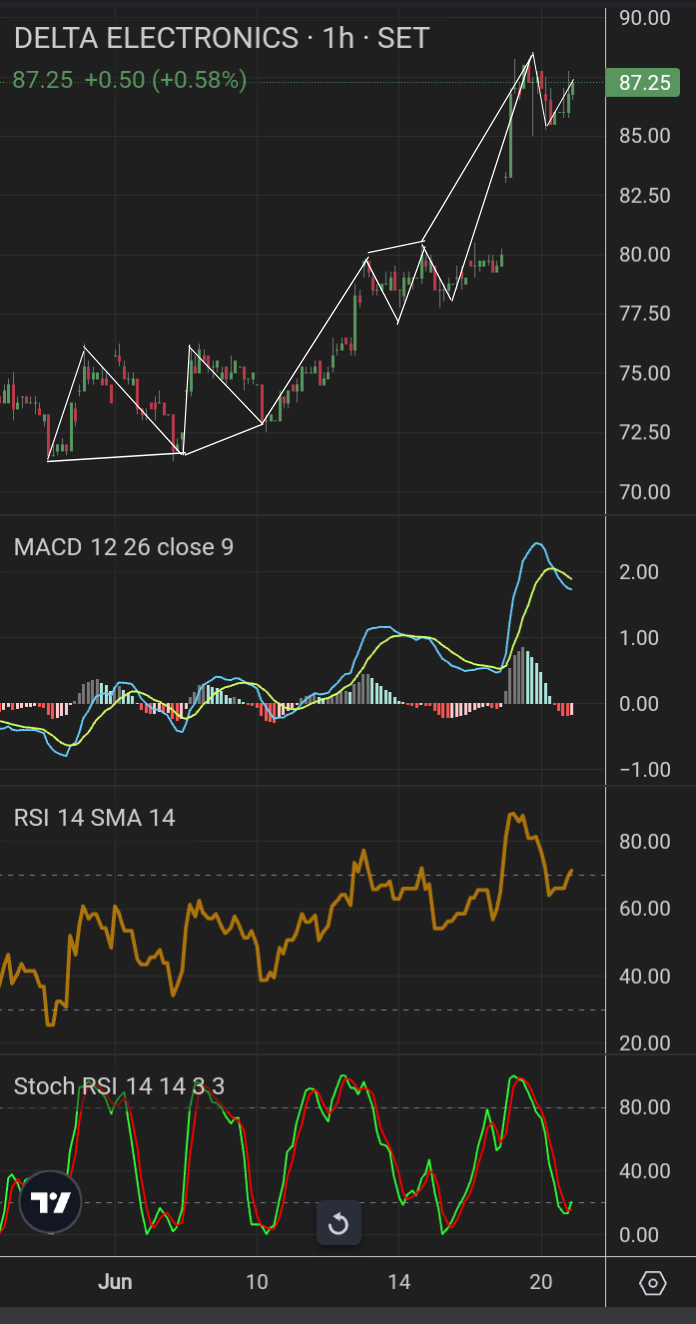Click the Jun label on the time axis
The width and height of the screenshot is (696, 1324).
[x=115, y=1282]
